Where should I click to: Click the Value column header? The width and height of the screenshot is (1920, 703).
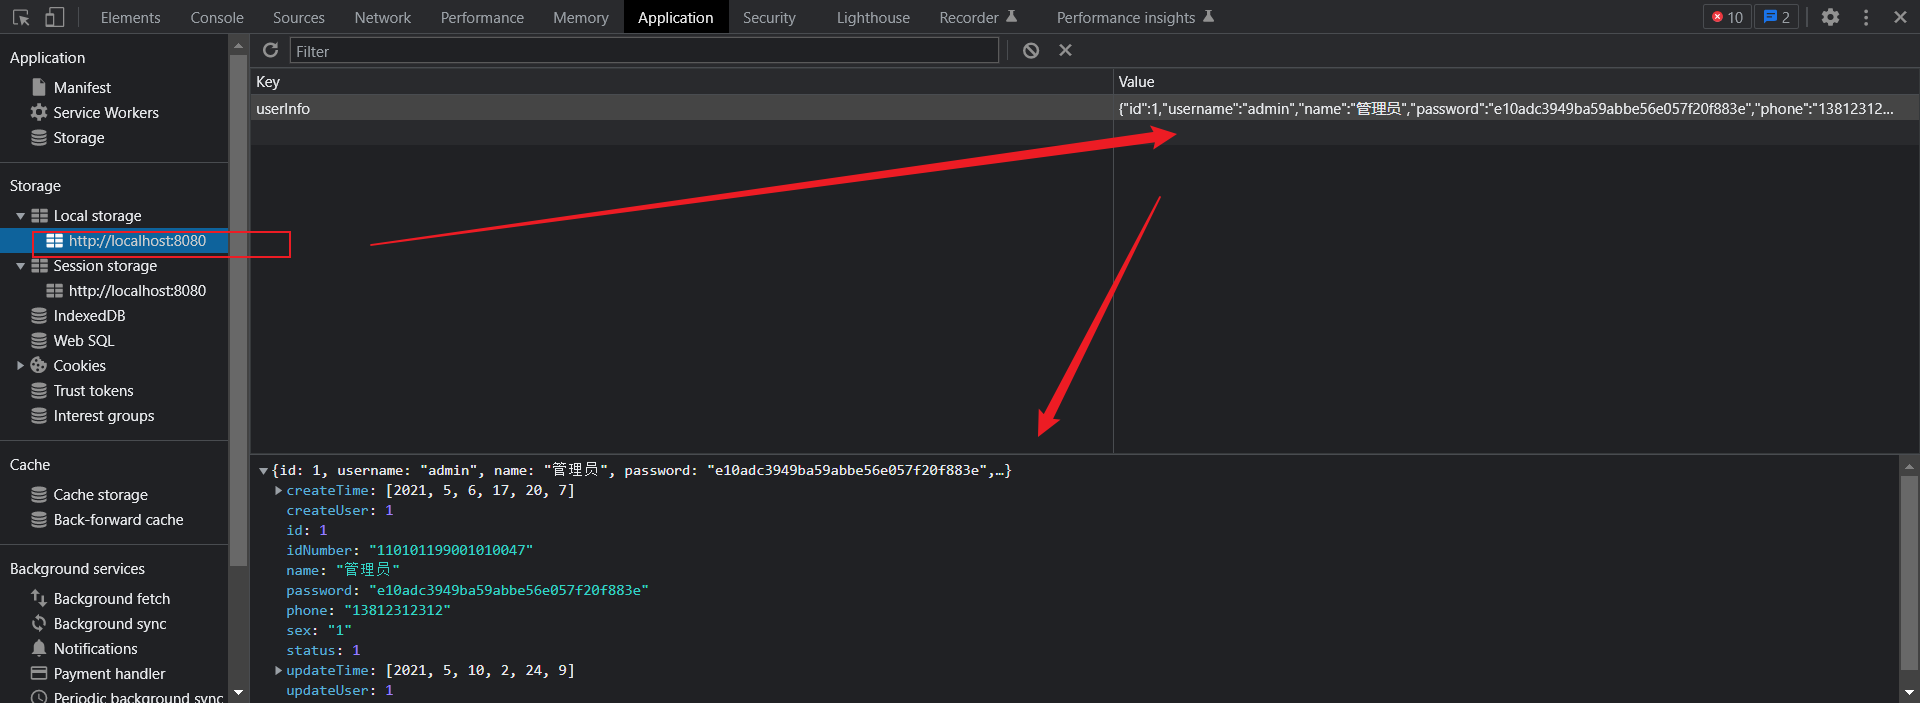[1516, 81]
